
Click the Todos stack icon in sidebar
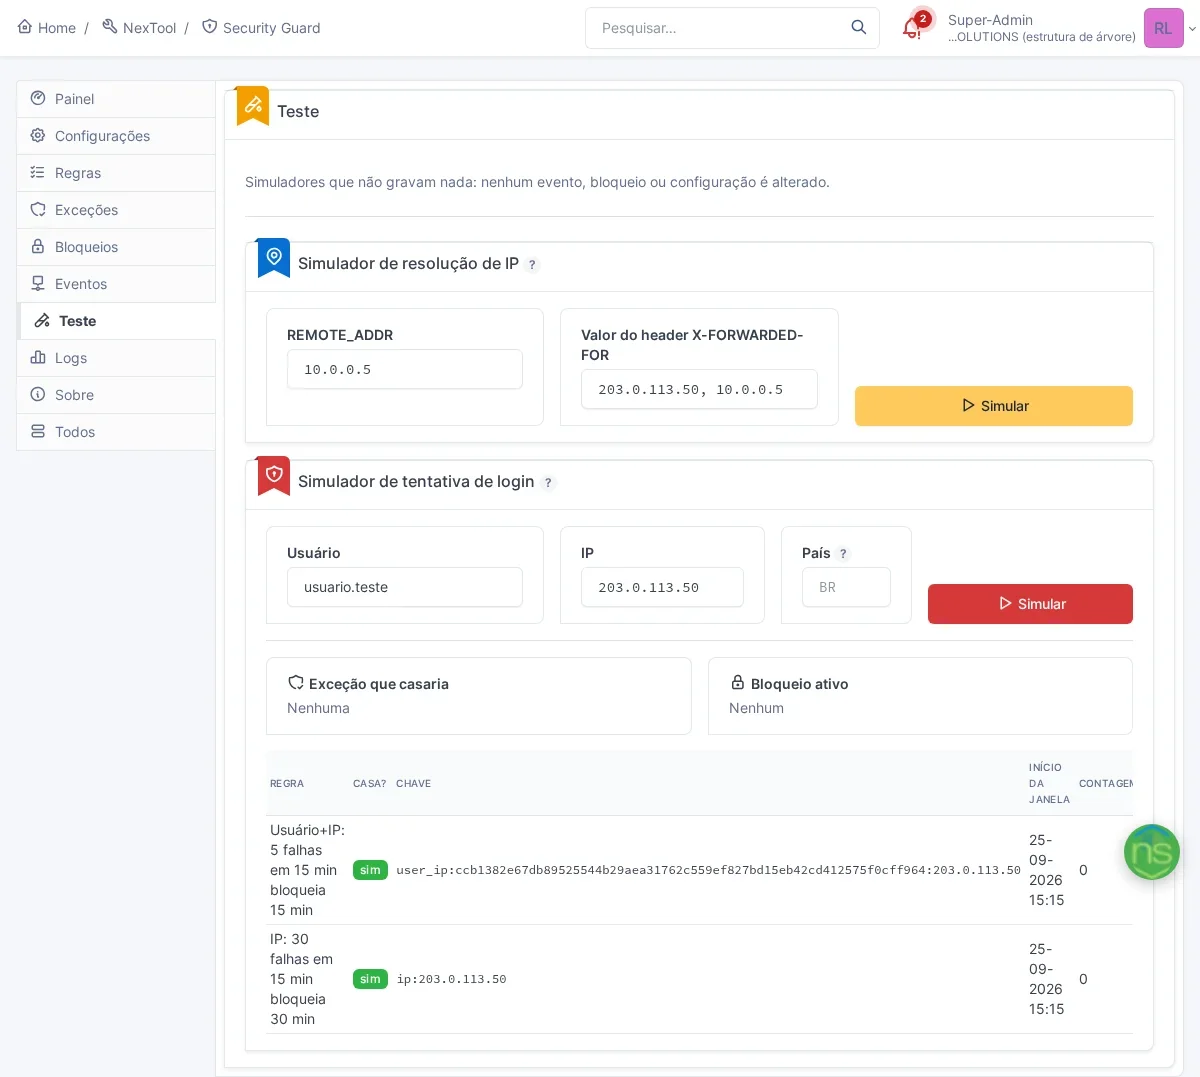[38, 431]
